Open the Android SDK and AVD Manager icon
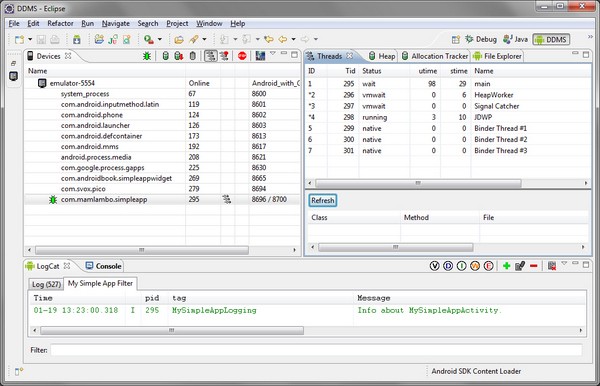600x386 pixels. point(77,39)
